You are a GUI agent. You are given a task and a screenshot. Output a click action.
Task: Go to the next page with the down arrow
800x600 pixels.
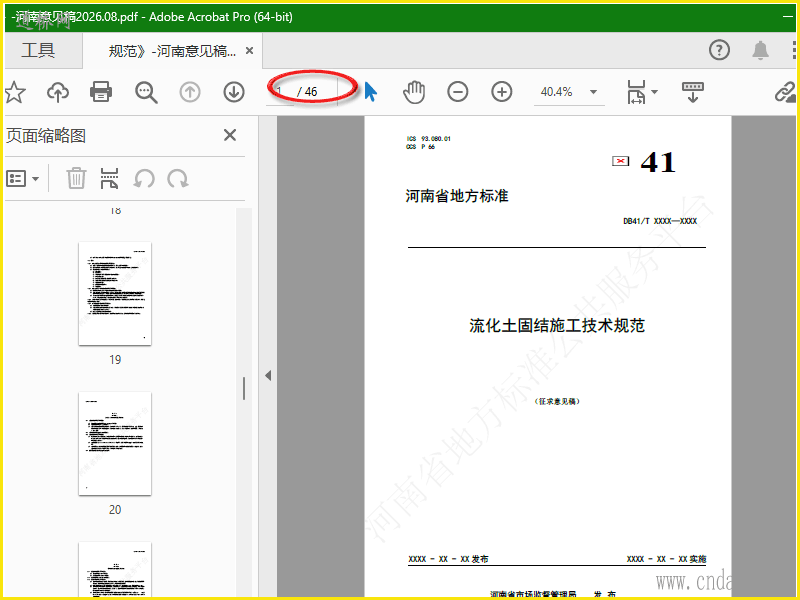pos(234,92)
